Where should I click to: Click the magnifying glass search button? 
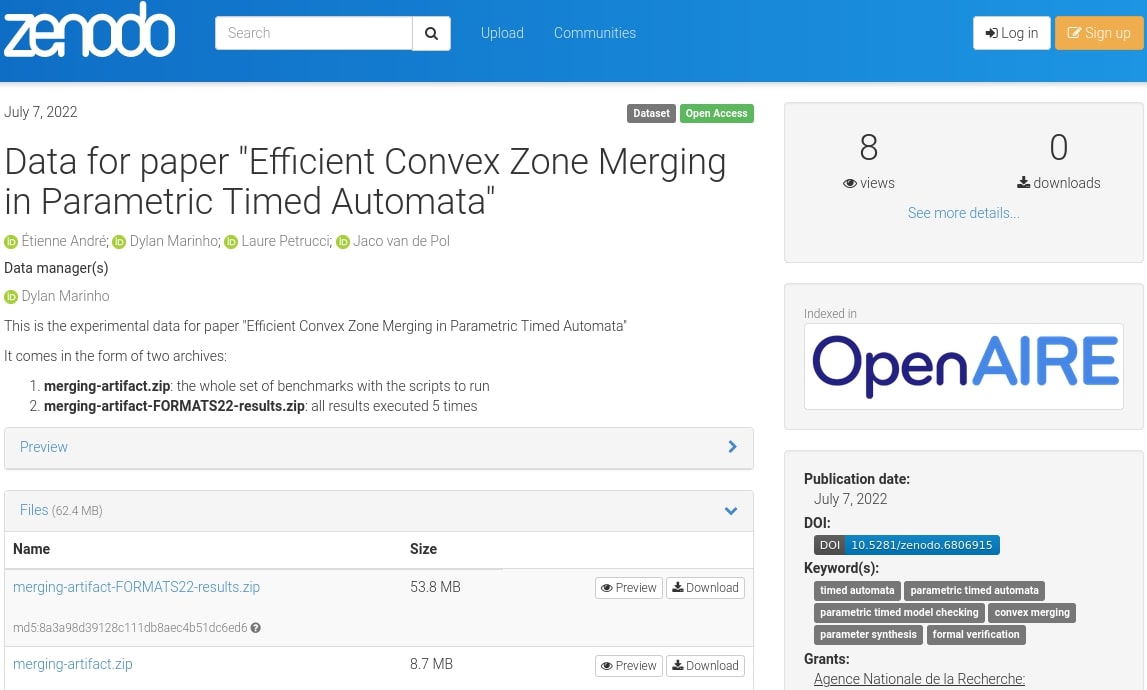click(431, 33)
